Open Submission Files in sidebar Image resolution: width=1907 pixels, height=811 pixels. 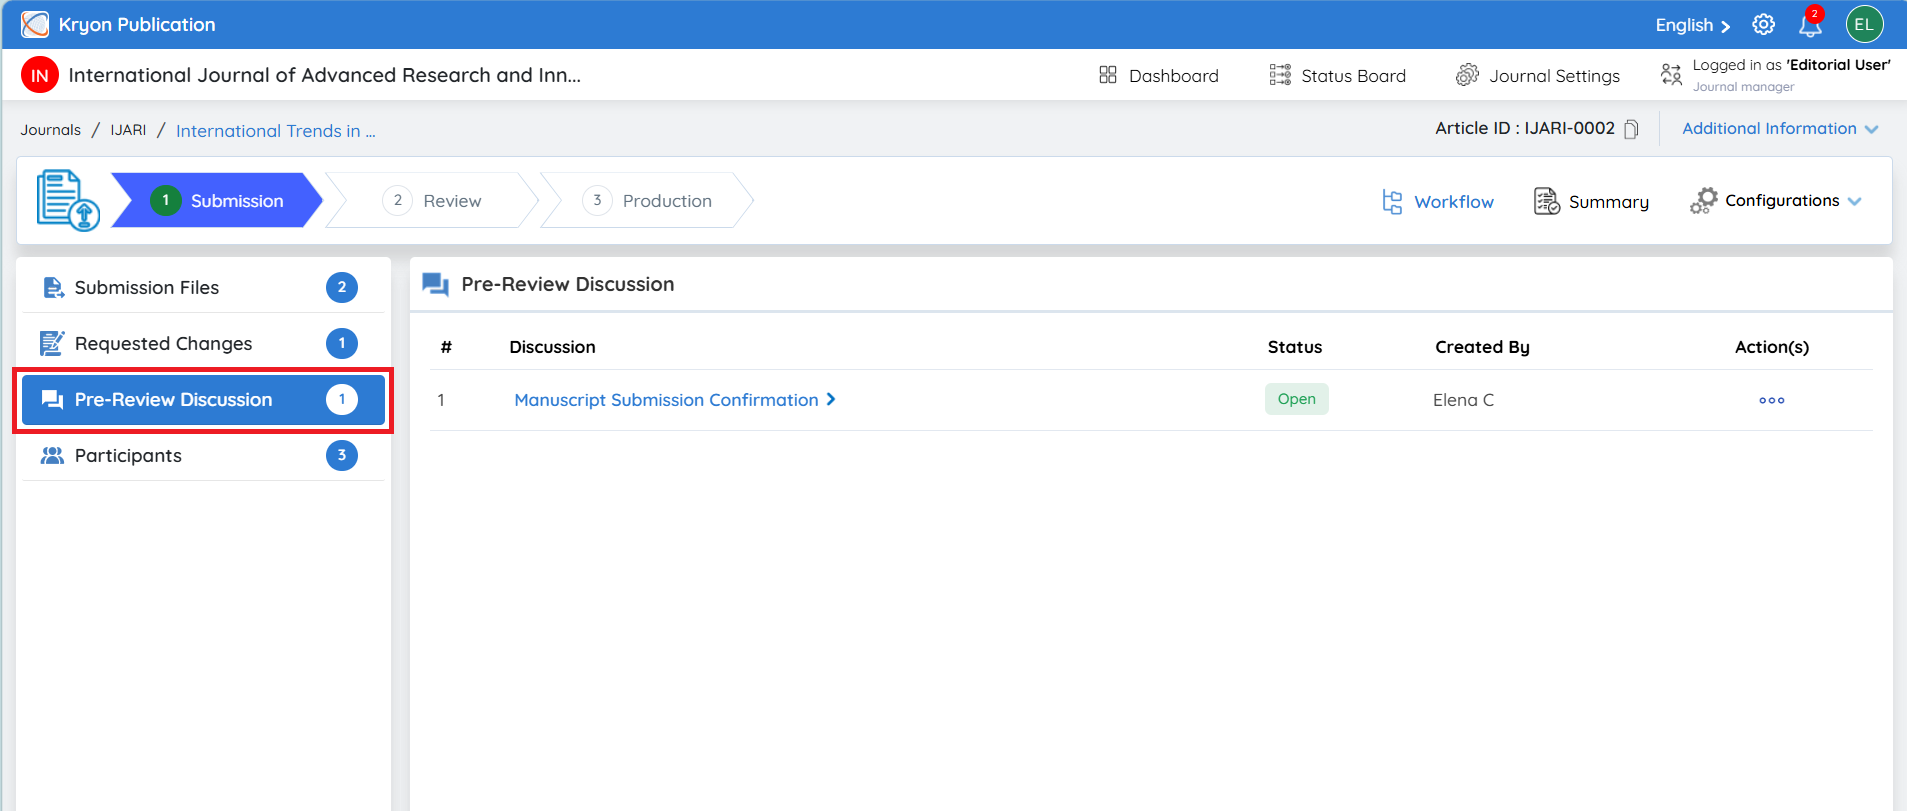204,287
